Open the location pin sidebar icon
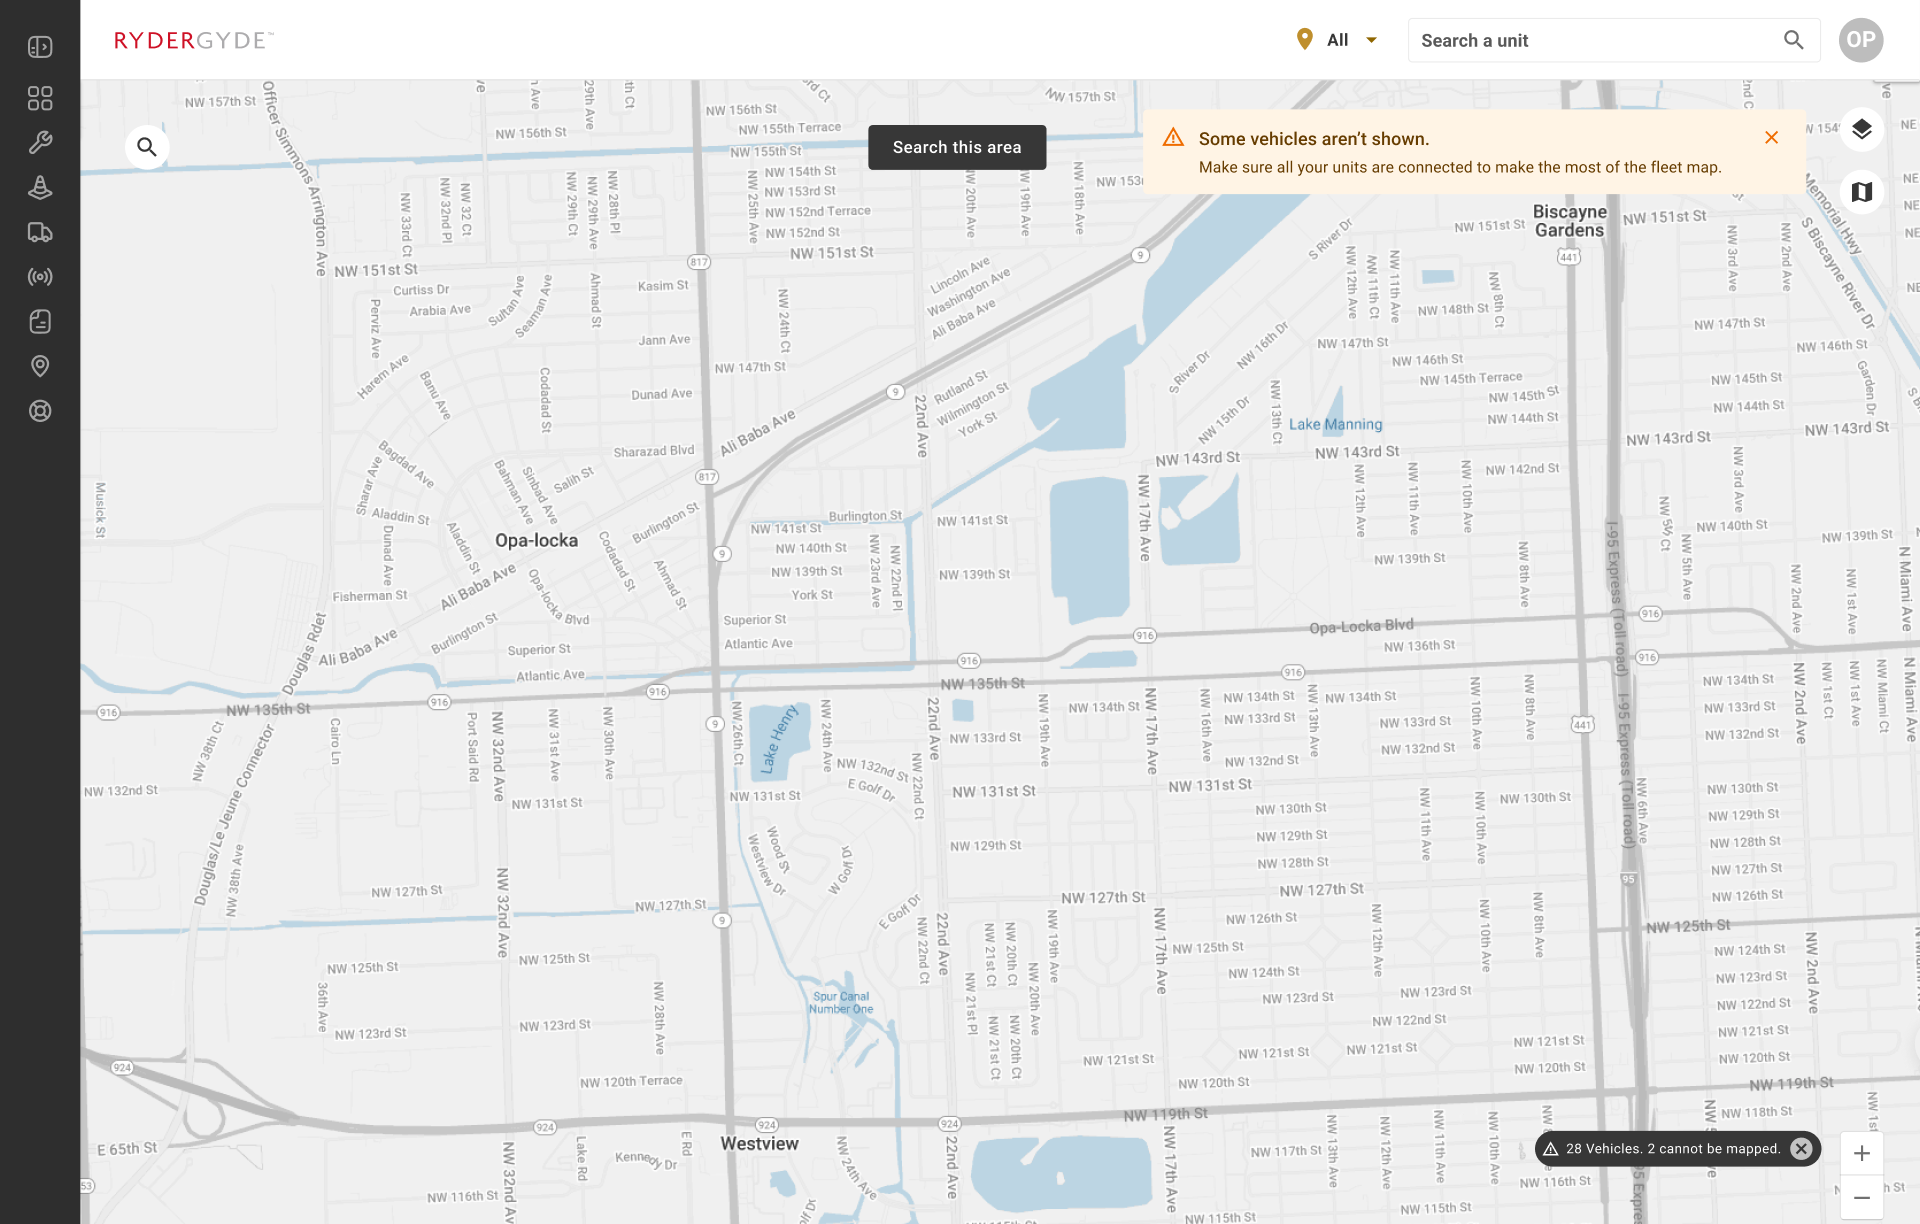The image size is (1920, 1224). [40, 366]
